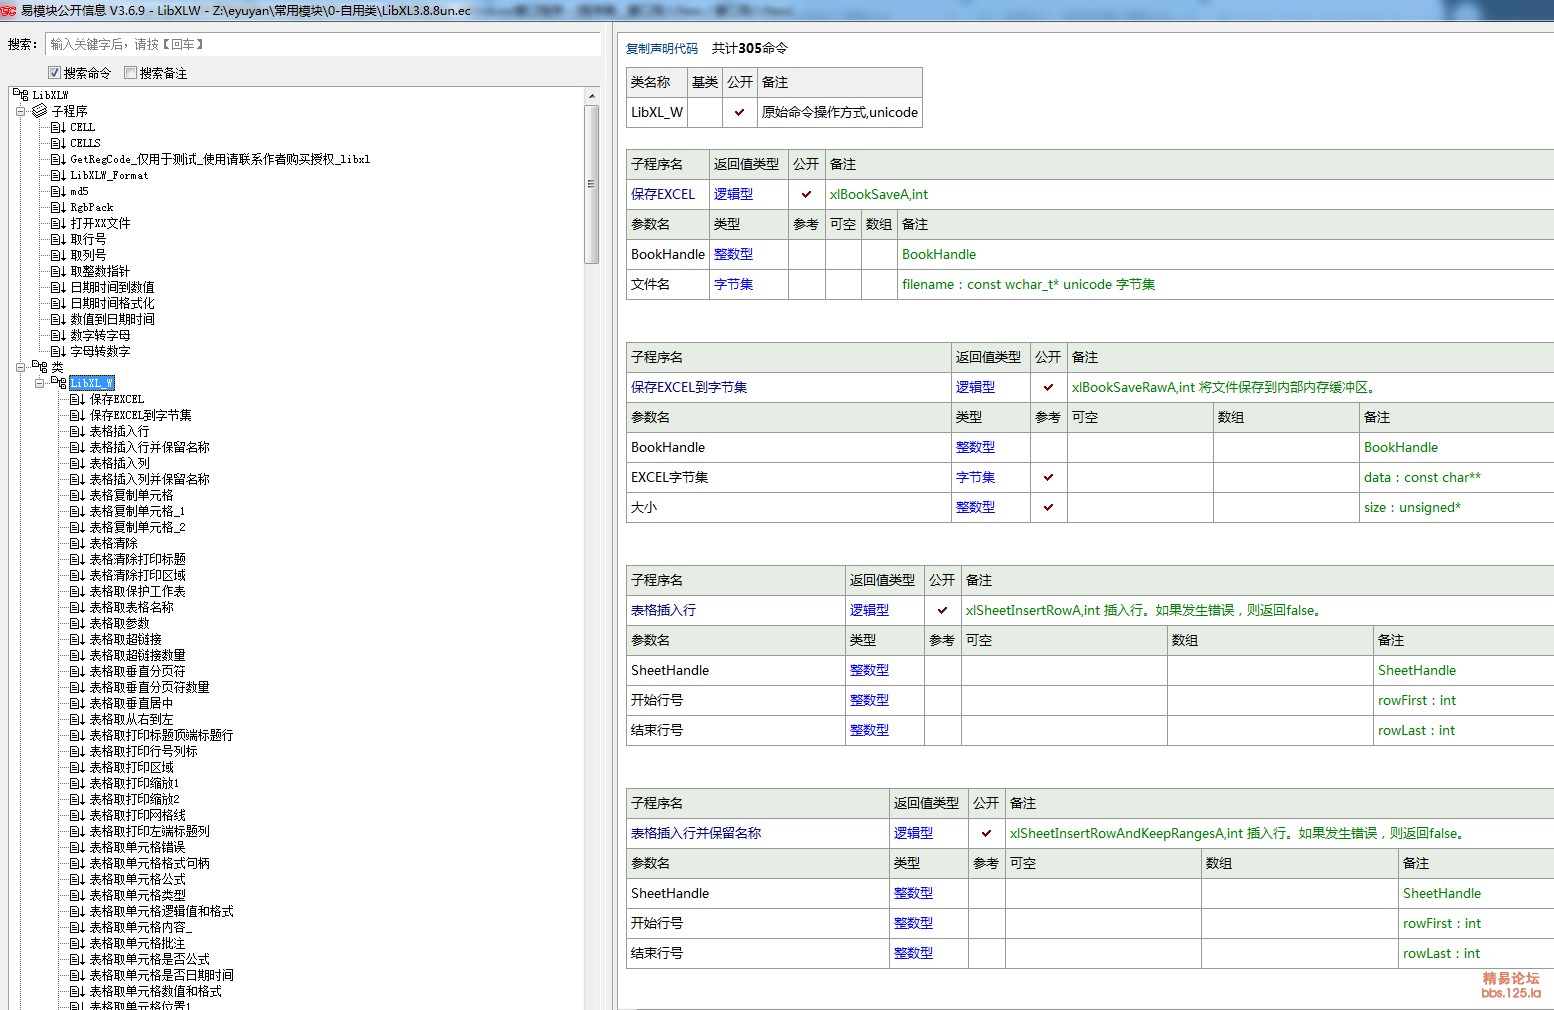The image size is (1554, 1010).
Task: Click the icon beside 表格取单元格公式
Action: click(x=77, y=879)
